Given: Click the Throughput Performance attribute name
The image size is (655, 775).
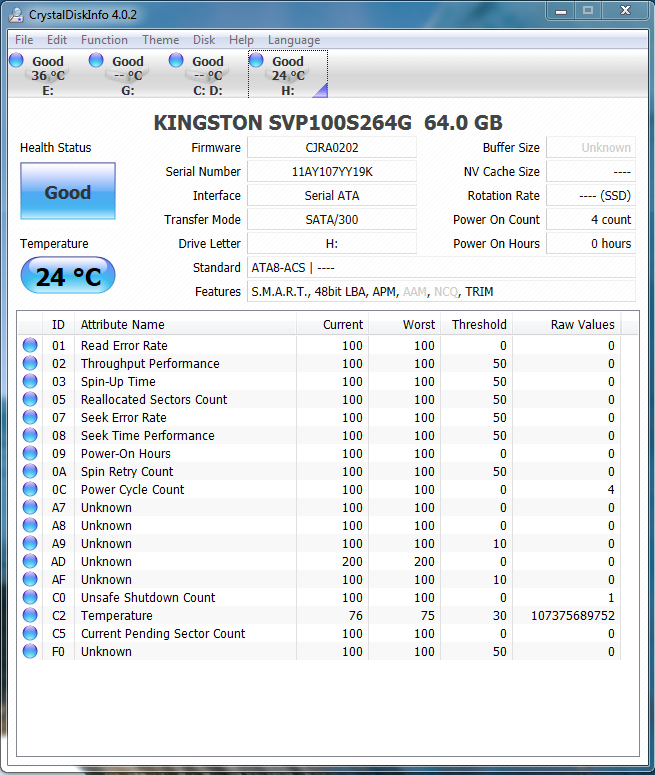Looking at the screenshot, I should [x=150, y=364].
